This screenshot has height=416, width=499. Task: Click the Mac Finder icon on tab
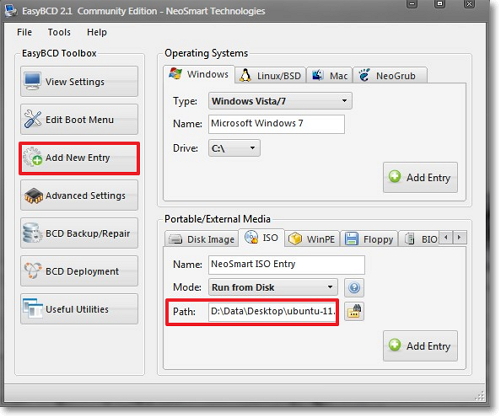point(317,75)
